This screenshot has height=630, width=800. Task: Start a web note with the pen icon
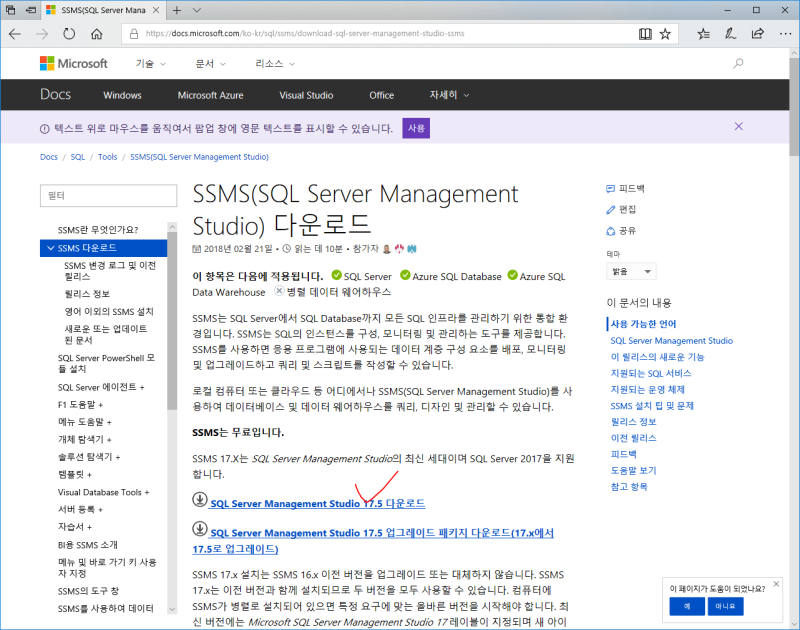[733, 33]
